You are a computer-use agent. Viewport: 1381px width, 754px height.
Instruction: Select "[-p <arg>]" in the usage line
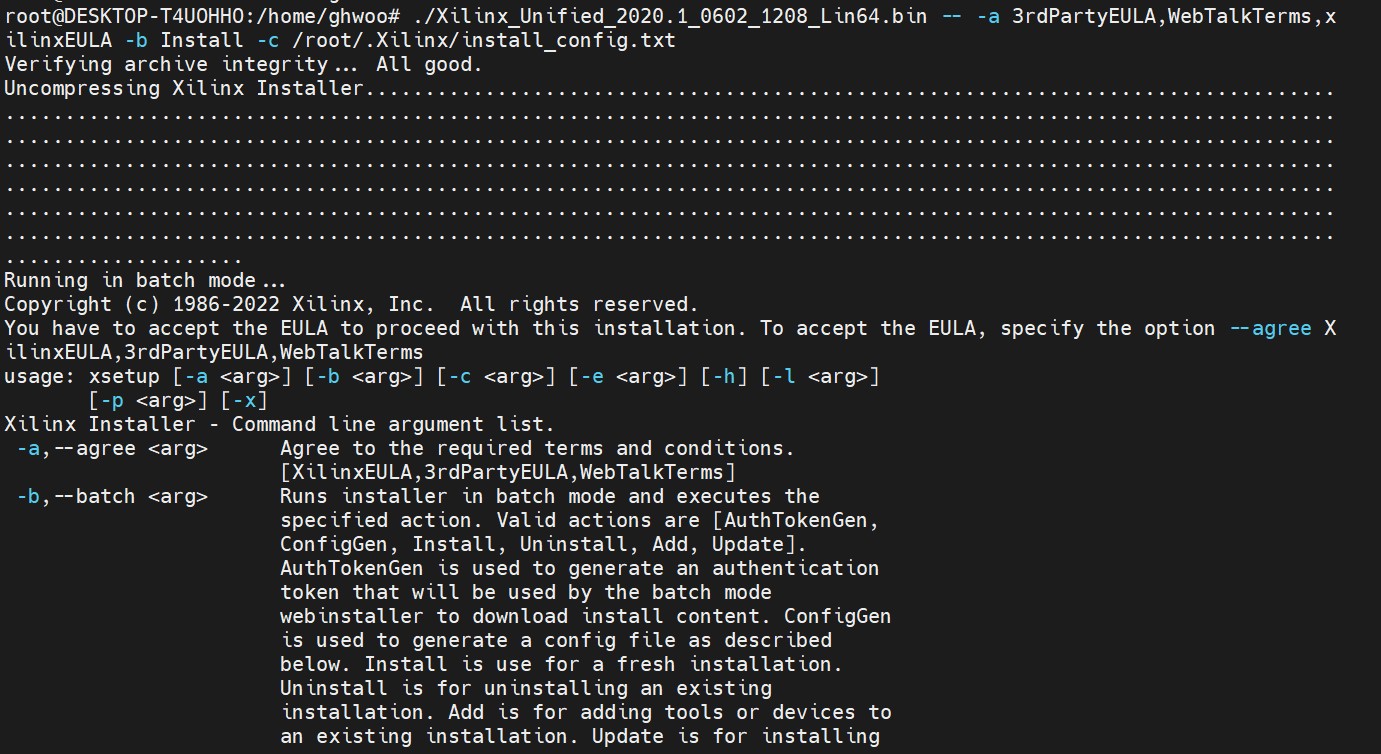149,401
